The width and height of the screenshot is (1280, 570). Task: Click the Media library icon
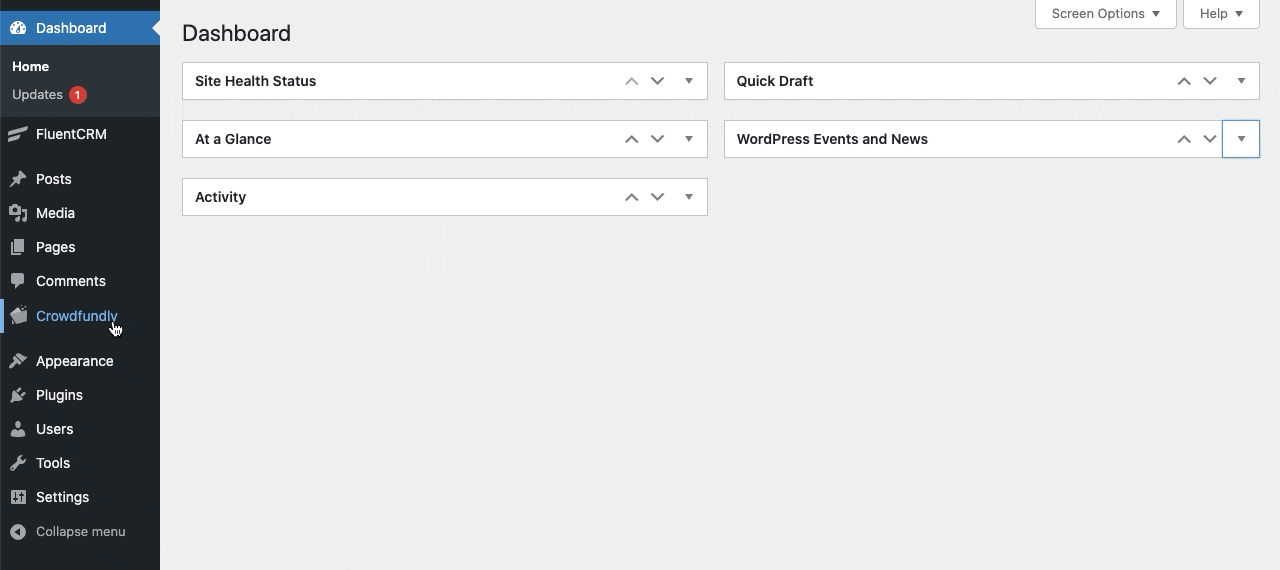pos(18,213)
